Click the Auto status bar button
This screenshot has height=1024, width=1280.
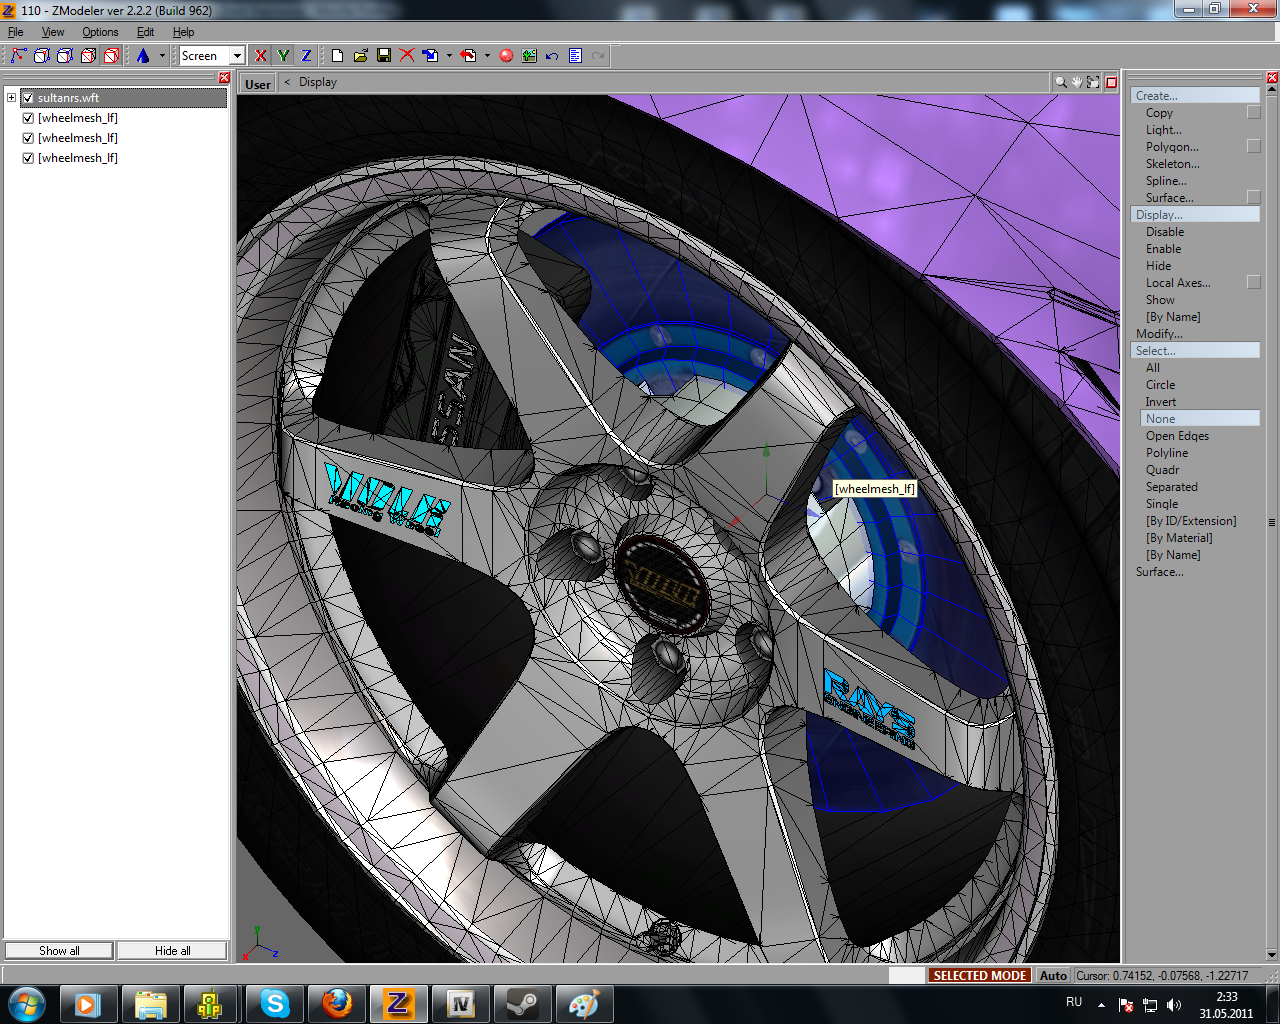coord(1053,976)
